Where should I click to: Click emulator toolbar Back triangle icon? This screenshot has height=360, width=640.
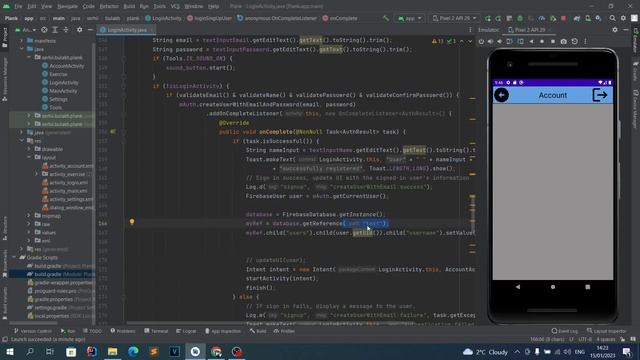click(x=531, y=41)
